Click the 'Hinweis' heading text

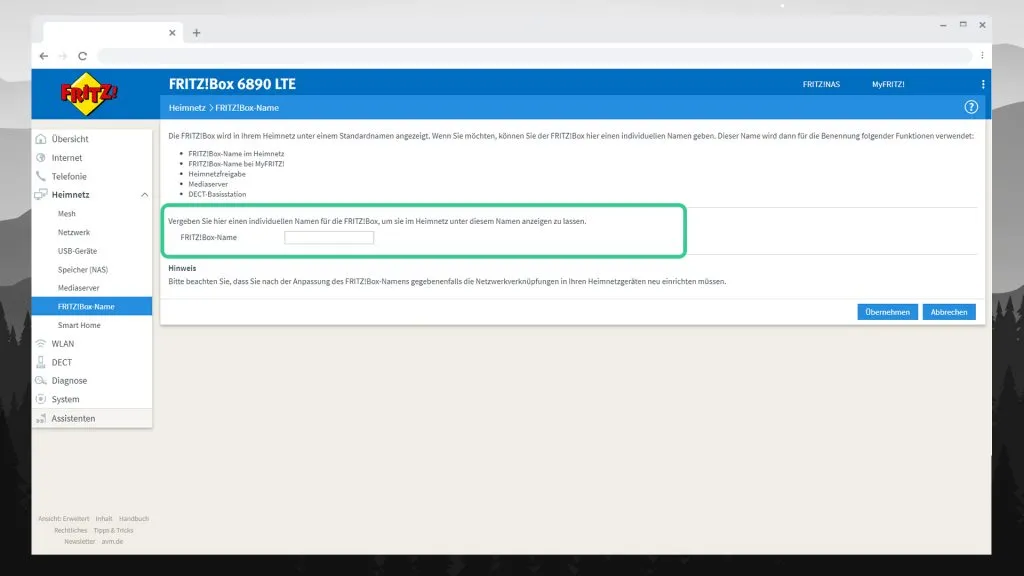[182, 268]
